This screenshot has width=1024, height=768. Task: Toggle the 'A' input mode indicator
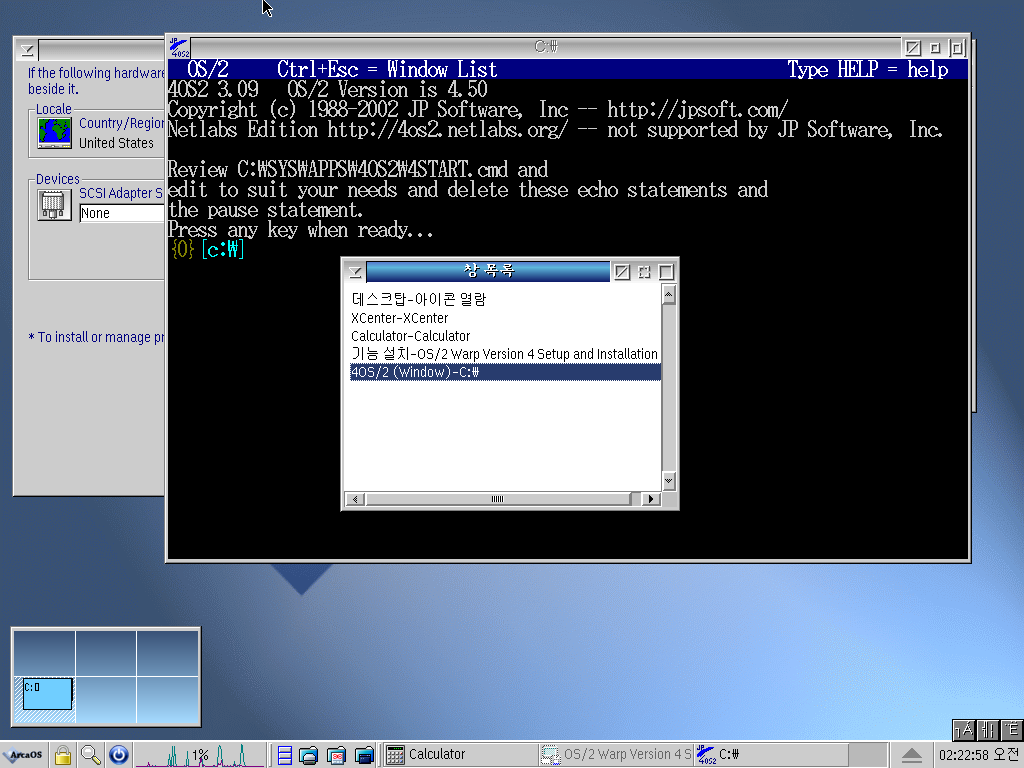(963, 730)
